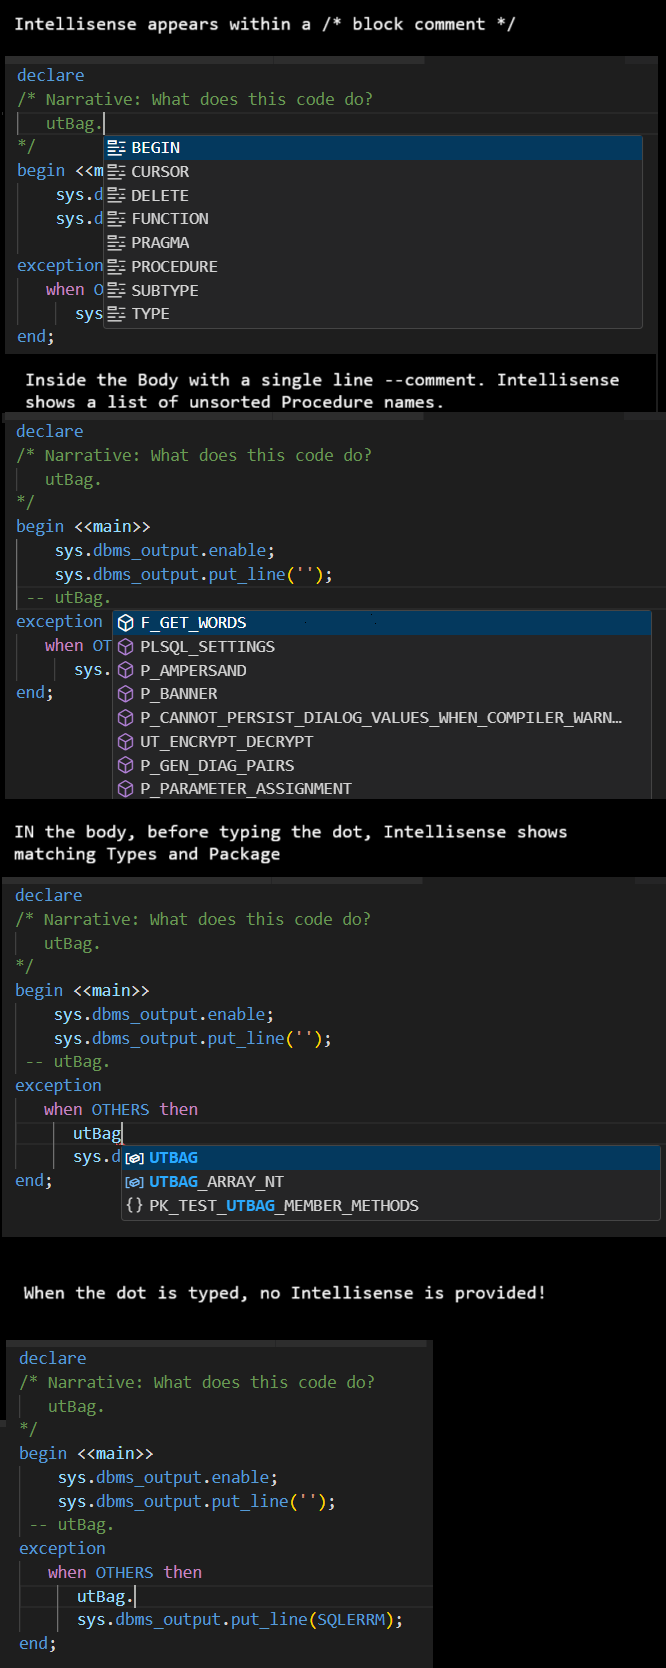Click the cube icon next to P_AMPERSAND
The width and height of the screenshot is (666, 1668).
click(126, 670)
